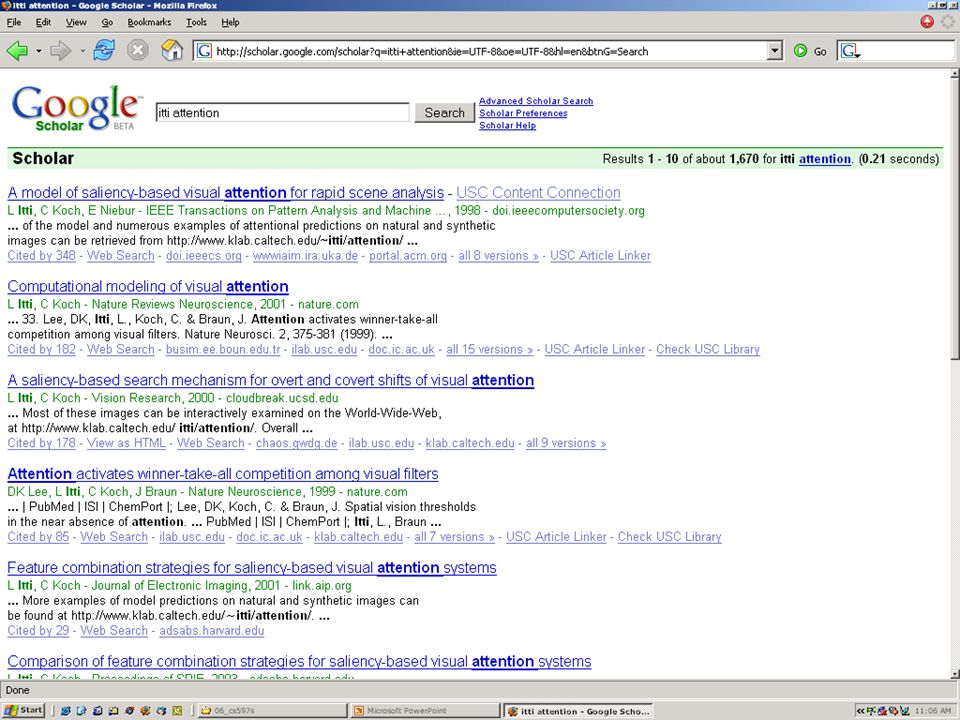The height and width of the screenshot is (720, 960).
Task: Open the File menu
Action: [x=13, y=22]
